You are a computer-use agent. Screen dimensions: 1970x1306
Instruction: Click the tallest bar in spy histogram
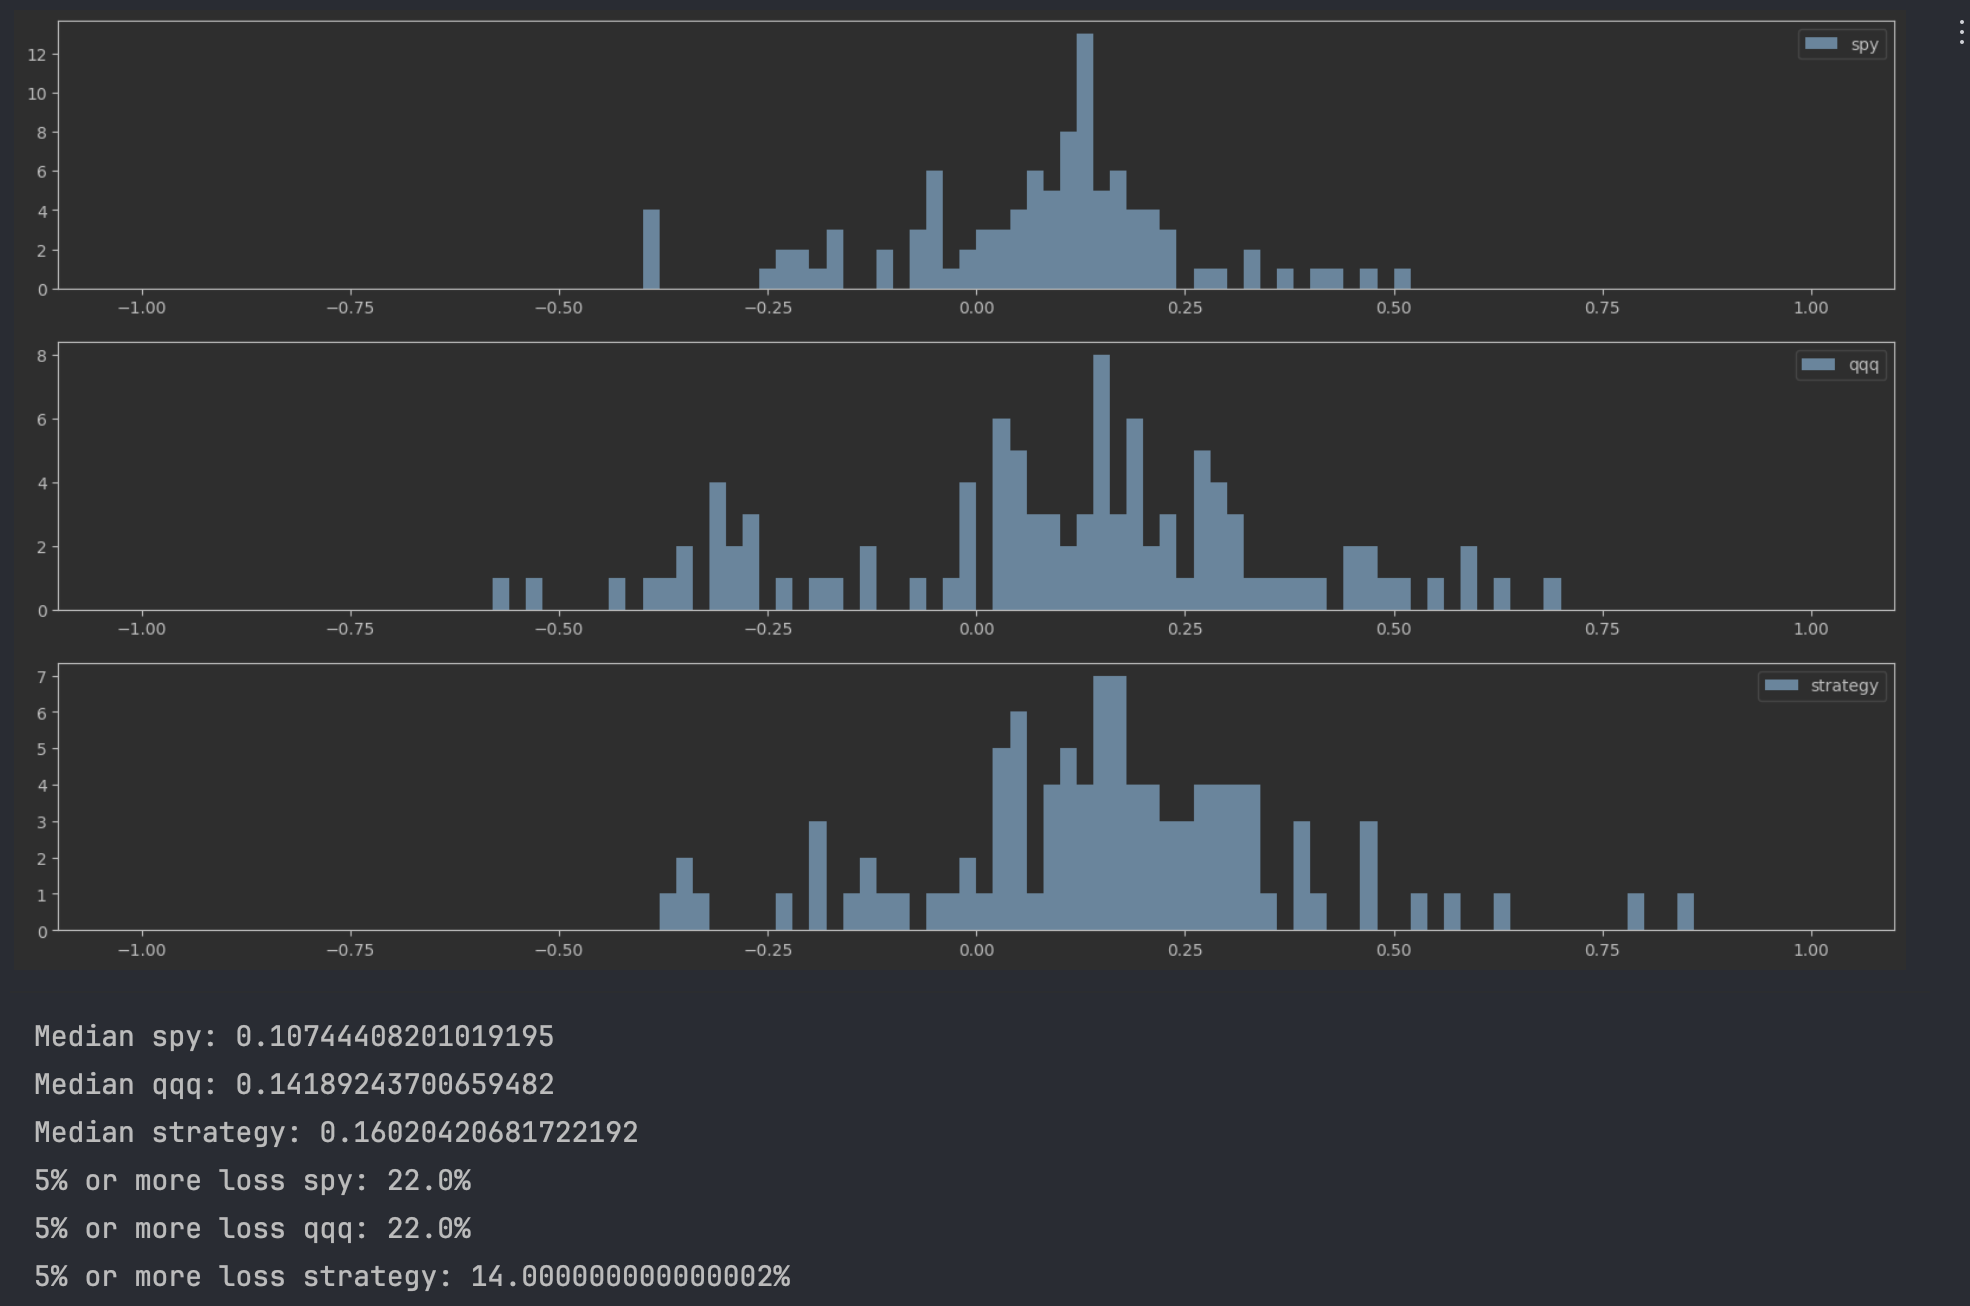(1085, 160)
